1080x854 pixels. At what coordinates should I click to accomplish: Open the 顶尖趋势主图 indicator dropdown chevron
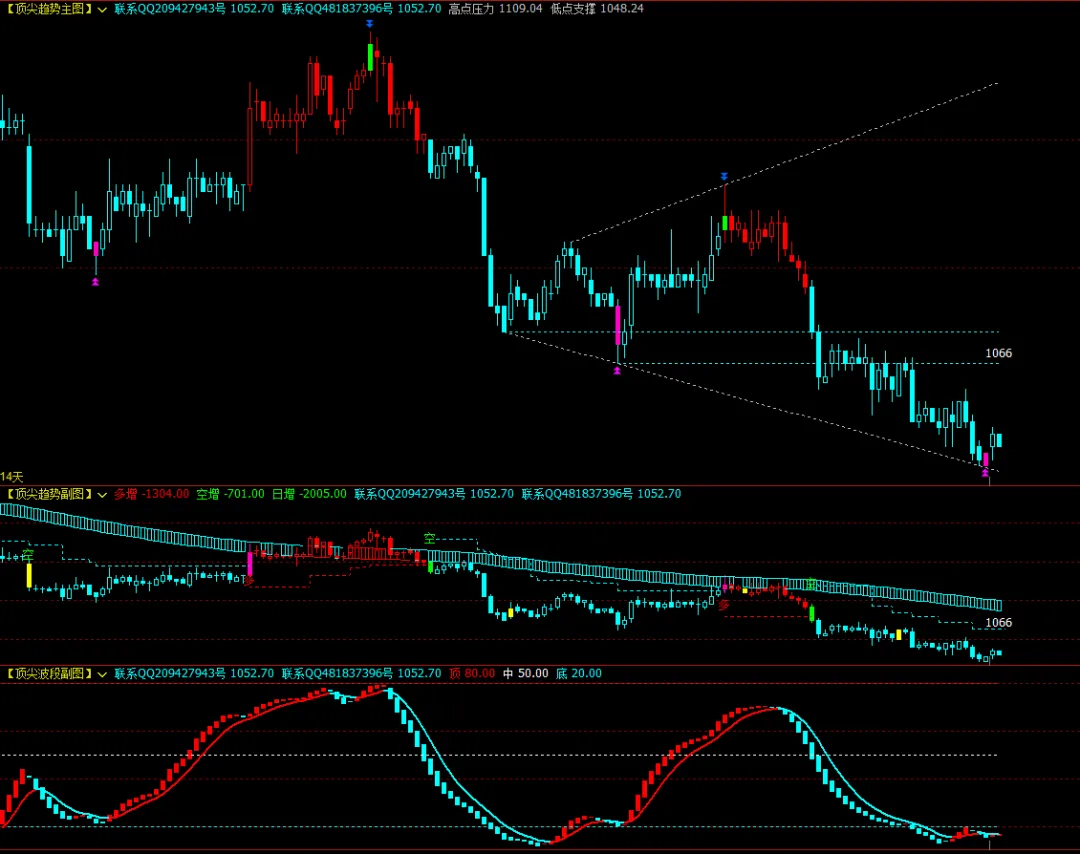click(x=102, y=10)
